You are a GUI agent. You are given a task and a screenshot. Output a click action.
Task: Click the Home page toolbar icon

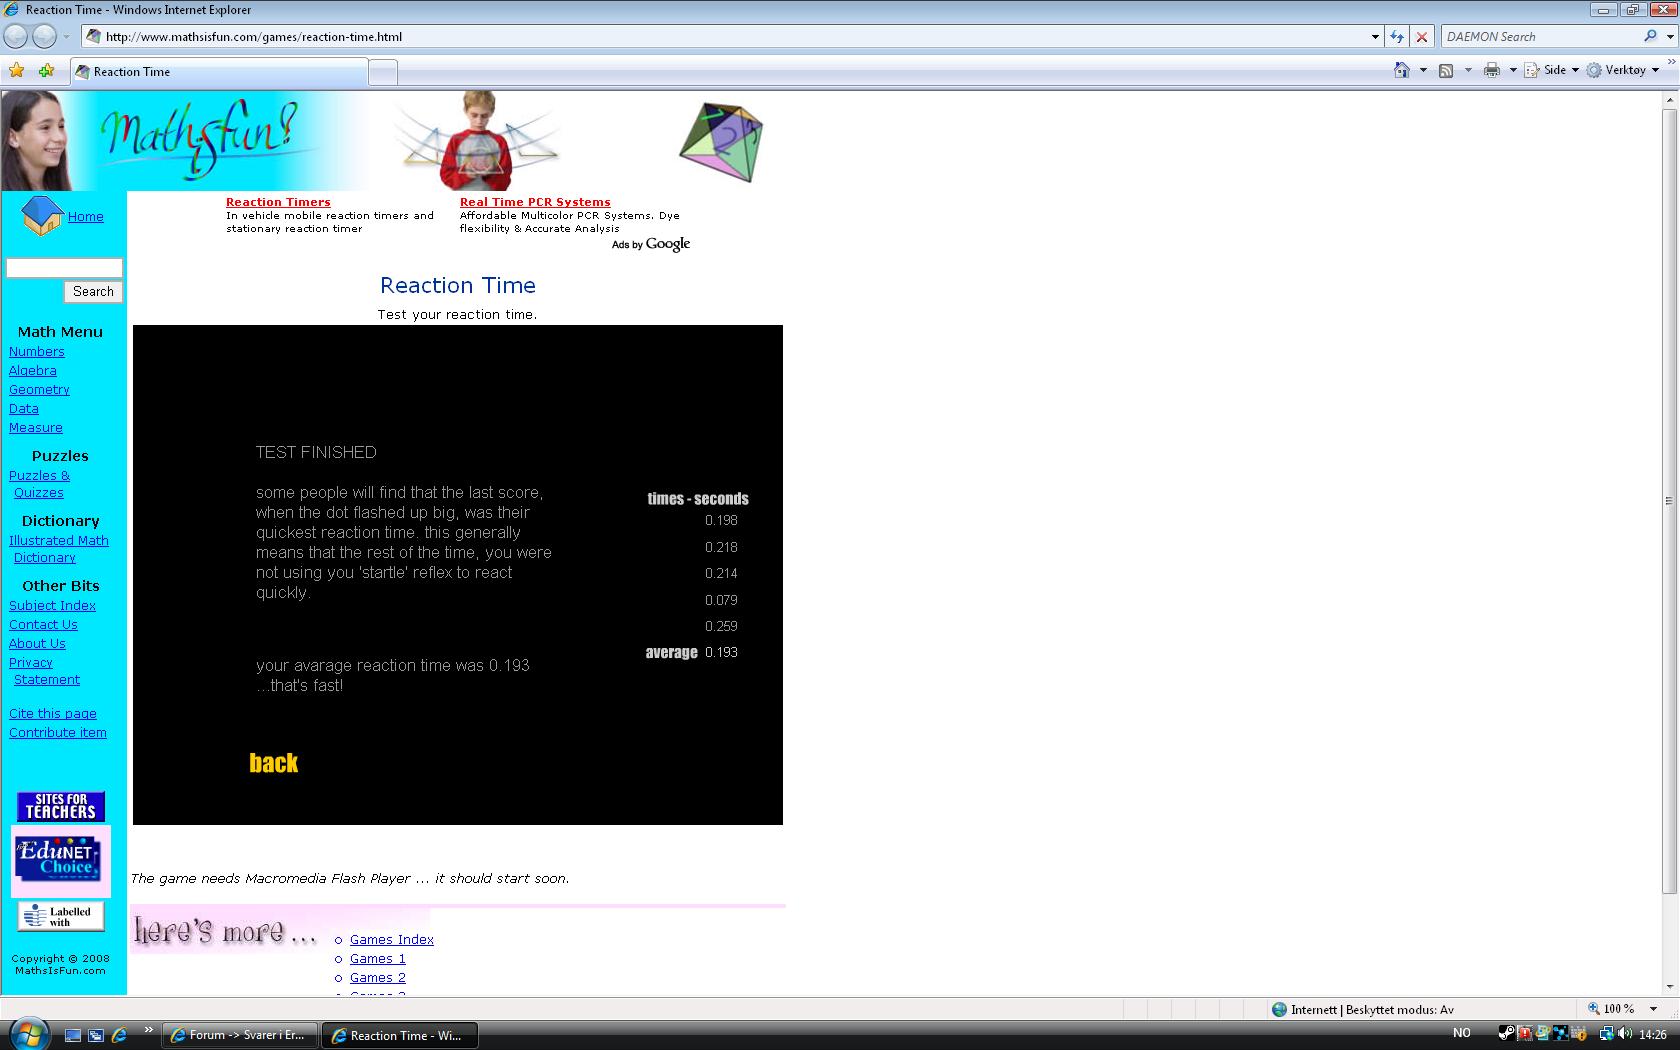pos(1402,70)
